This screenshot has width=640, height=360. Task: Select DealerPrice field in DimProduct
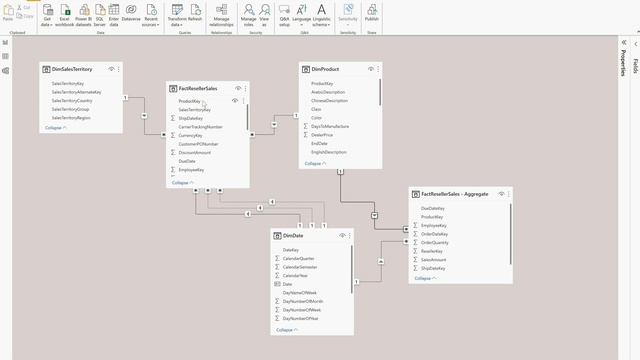pyautogui.click(x=322, y=135)
